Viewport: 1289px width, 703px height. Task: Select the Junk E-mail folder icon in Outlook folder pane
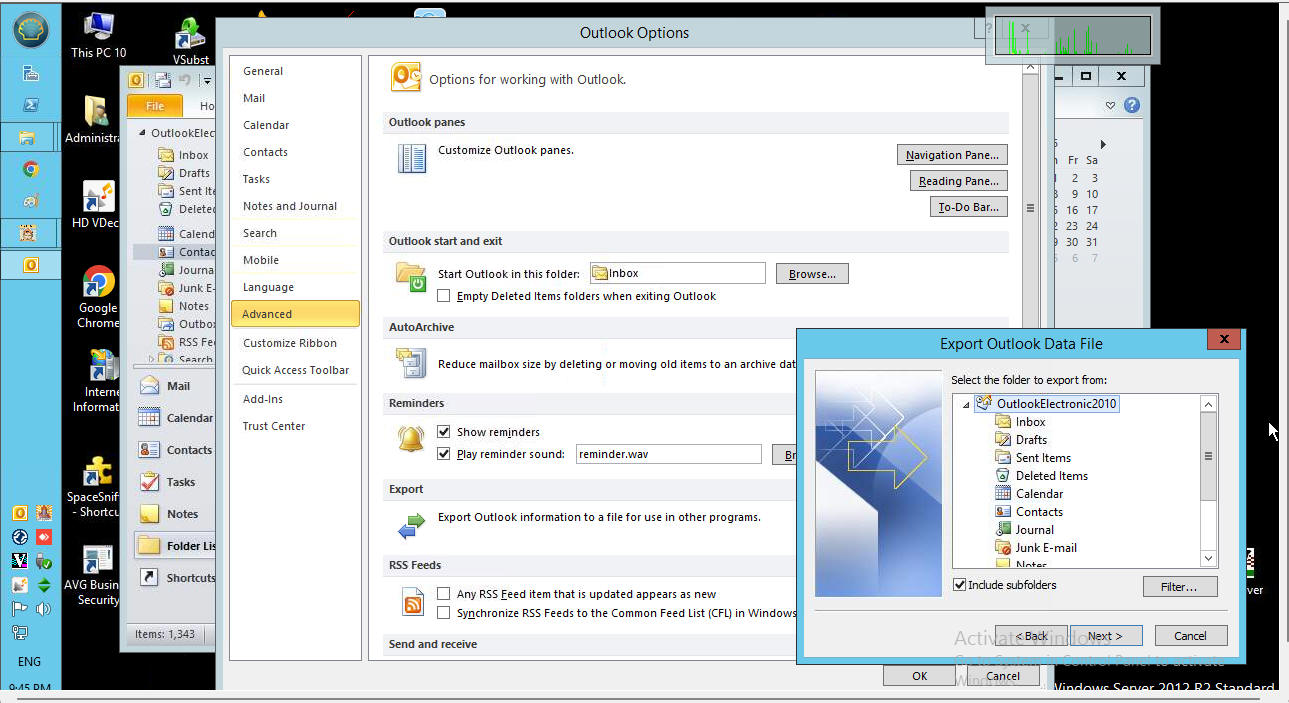(x=166, y=288)
